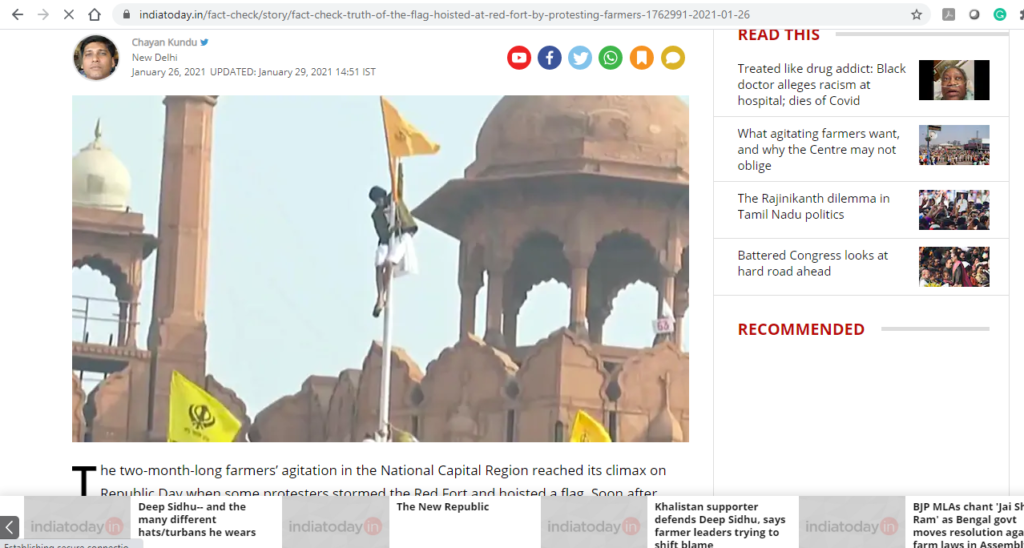Save article with orange bookmark icon

click(x=641, y=57)
